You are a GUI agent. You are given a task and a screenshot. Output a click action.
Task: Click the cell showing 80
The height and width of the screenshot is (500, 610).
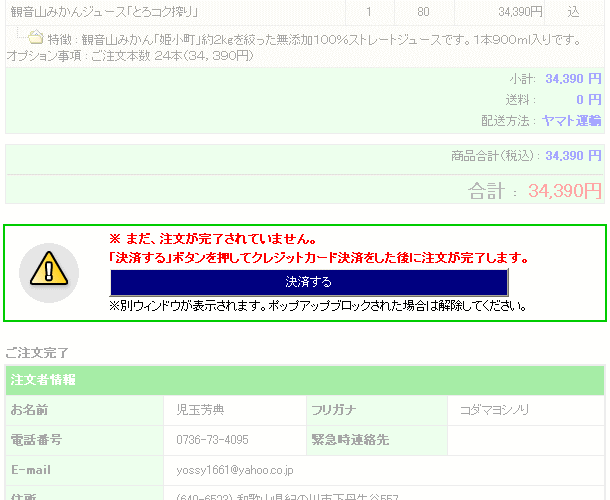424,12
